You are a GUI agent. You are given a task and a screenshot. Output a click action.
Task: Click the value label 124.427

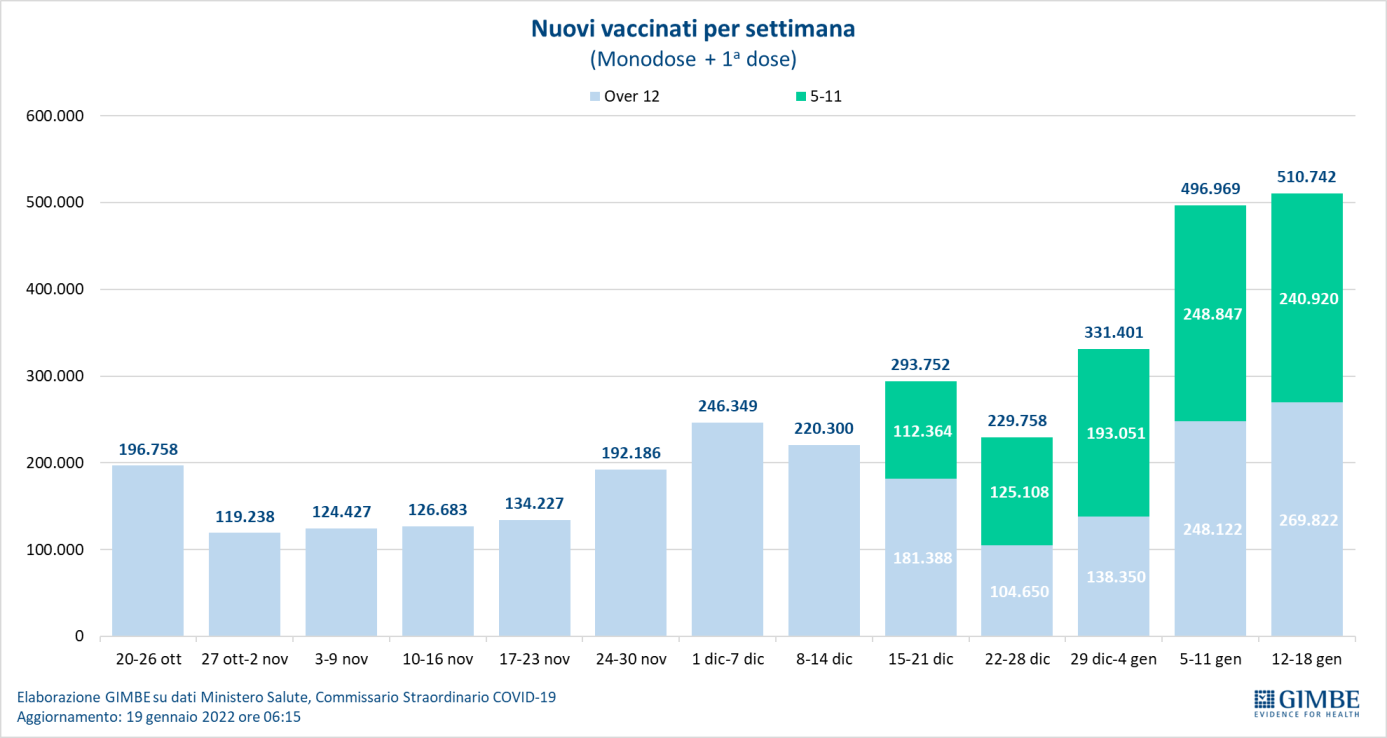341,512
